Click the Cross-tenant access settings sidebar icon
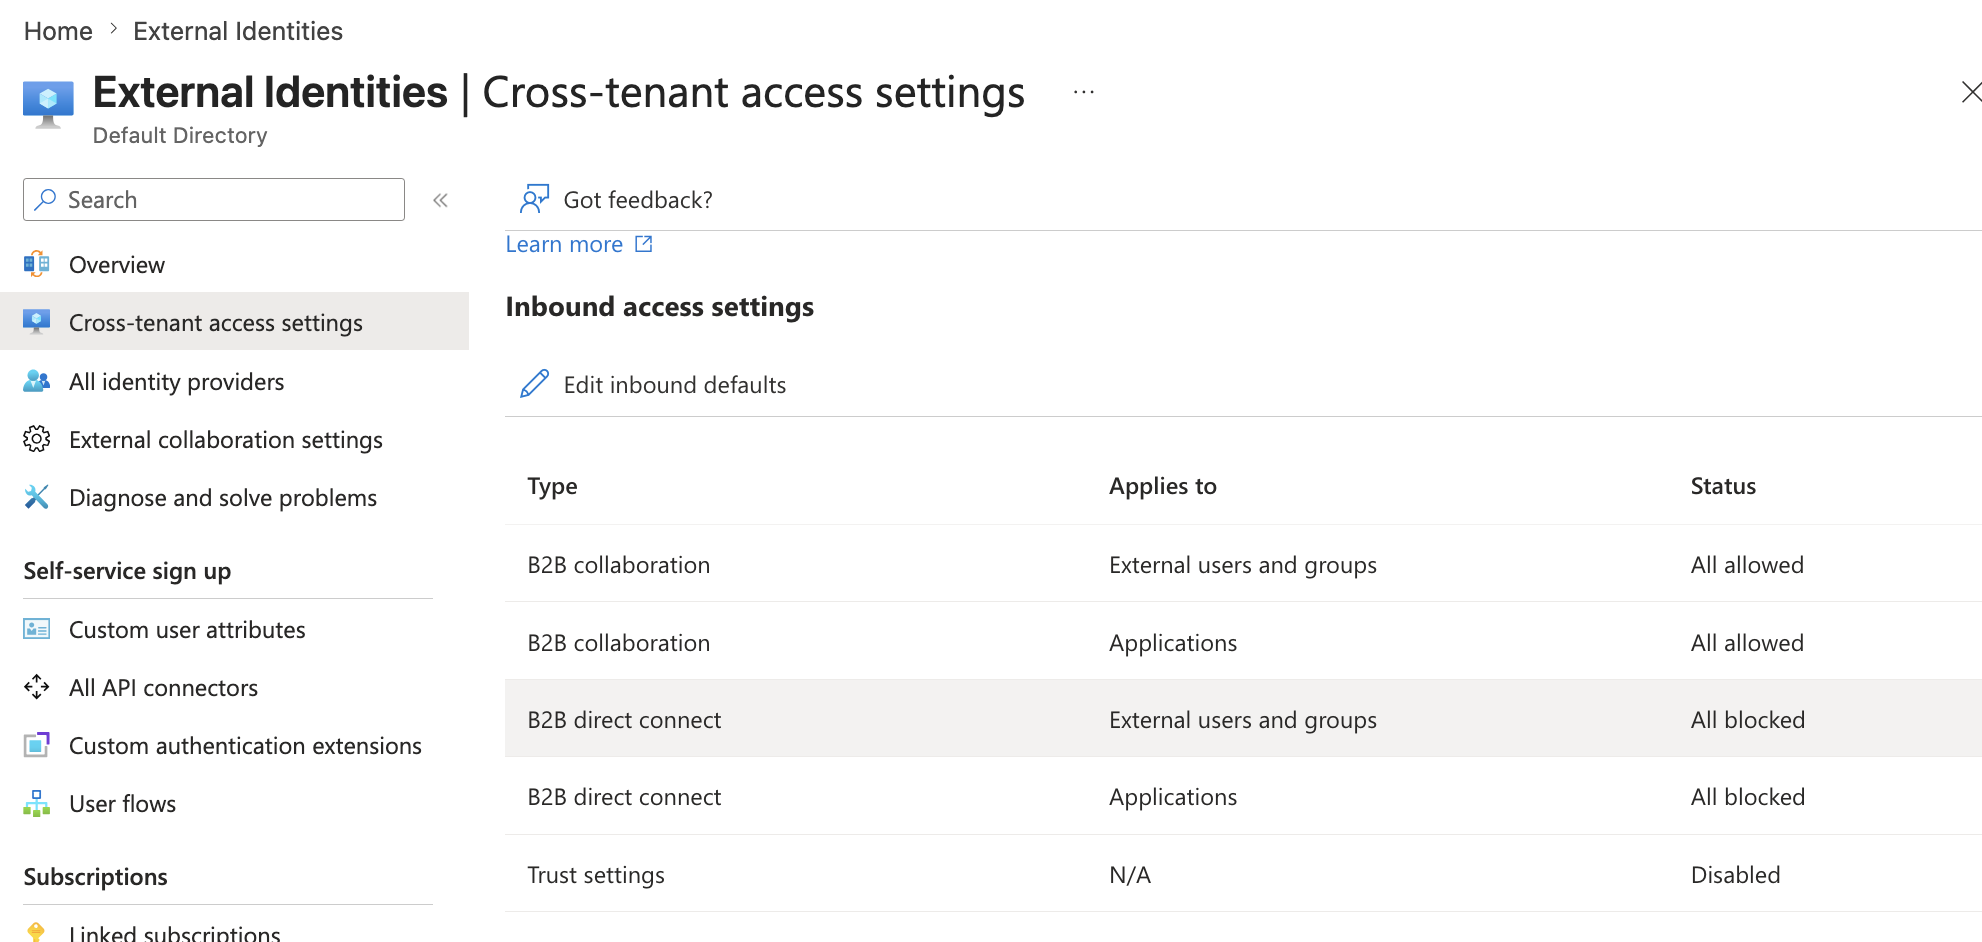1982x942 pixels. 37,322
